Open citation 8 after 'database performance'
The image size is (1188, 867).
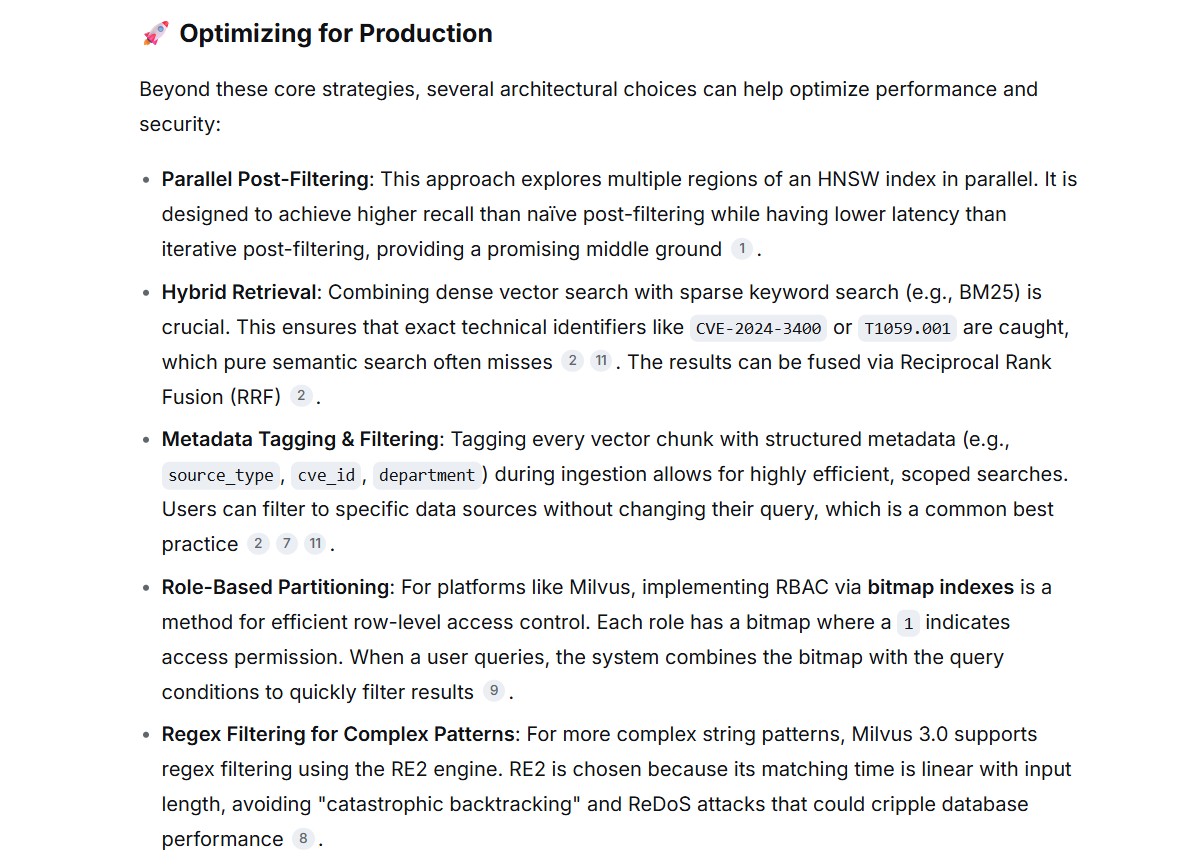[303, 838]
